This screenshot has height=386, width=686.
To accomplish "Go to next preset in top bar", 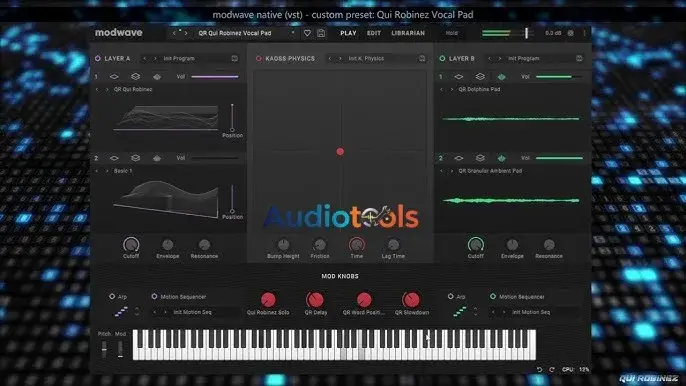I will click(186, 33).
